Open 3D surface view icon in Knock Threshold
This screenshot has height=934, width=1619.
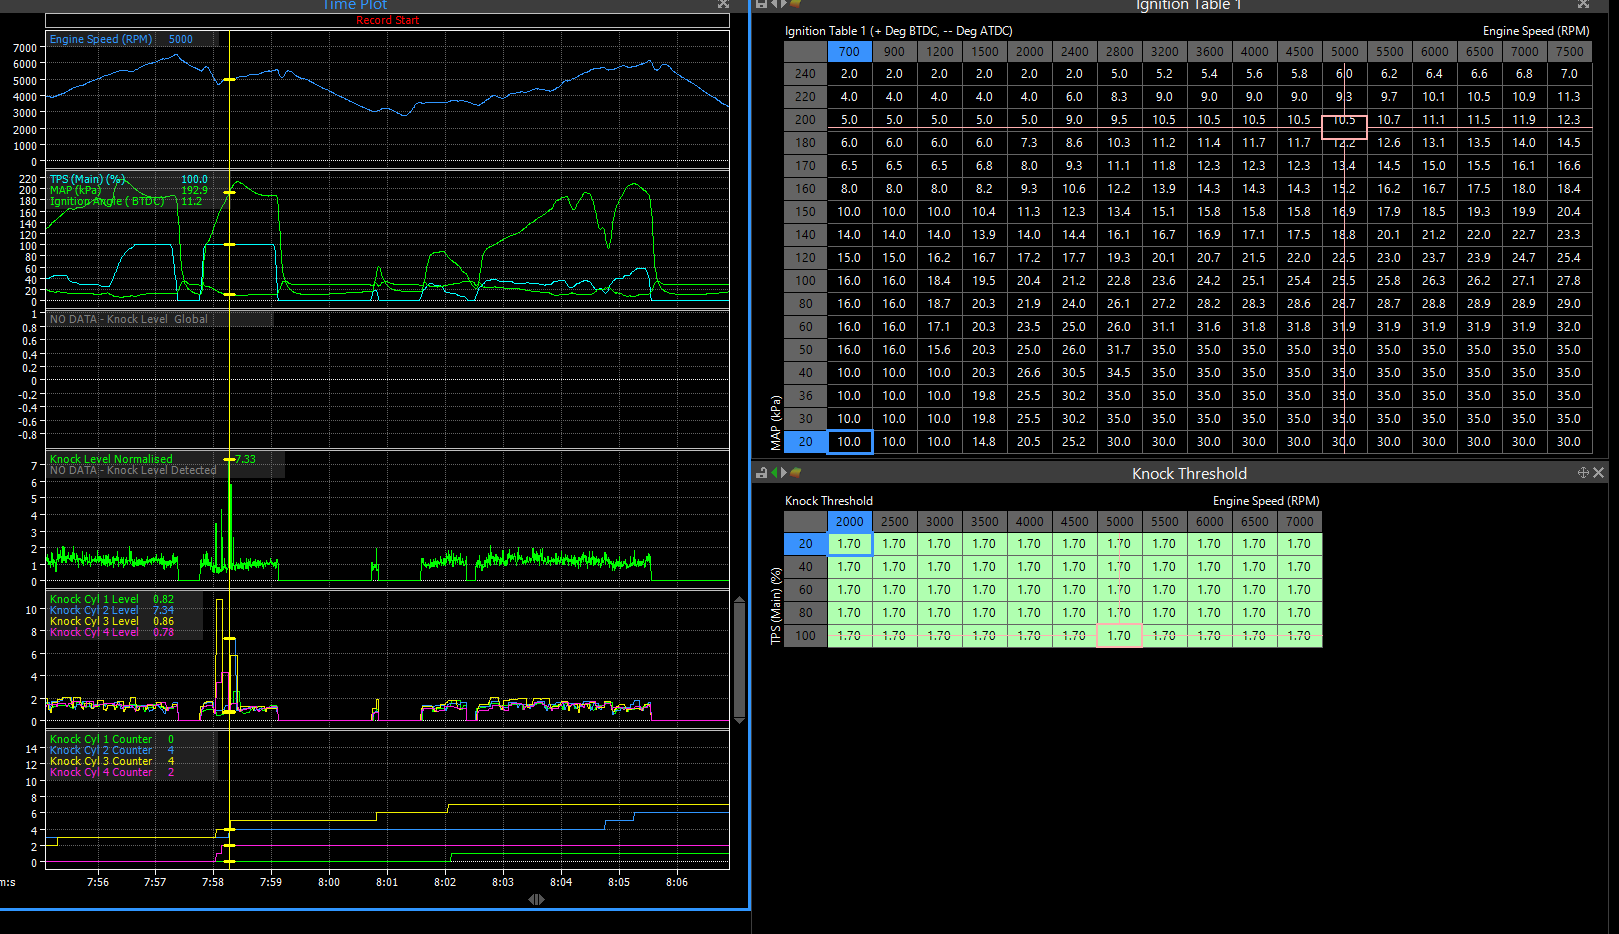[x=796, y=473]
